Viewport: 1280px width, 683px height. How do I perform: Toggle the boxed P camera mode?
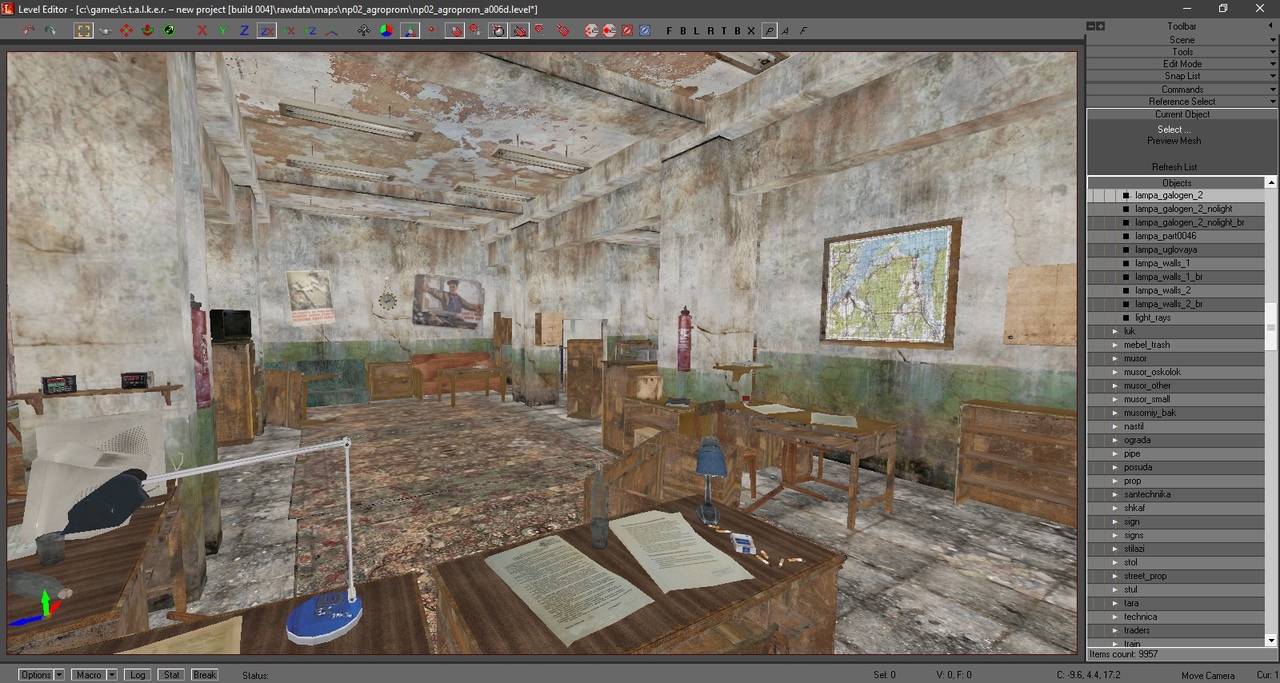[x=769, y=31]
